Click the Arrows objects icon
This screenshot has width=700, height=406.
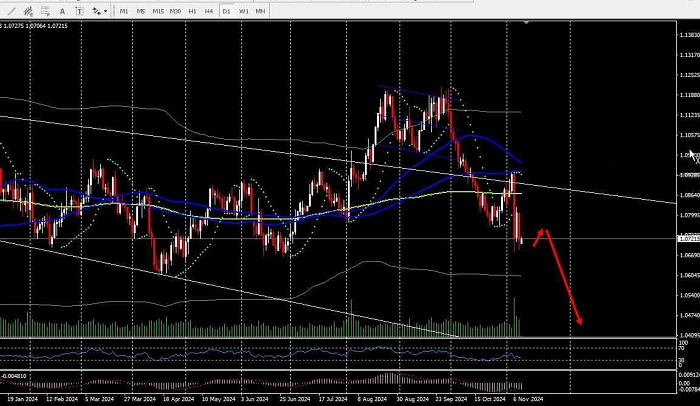point(94,11)
